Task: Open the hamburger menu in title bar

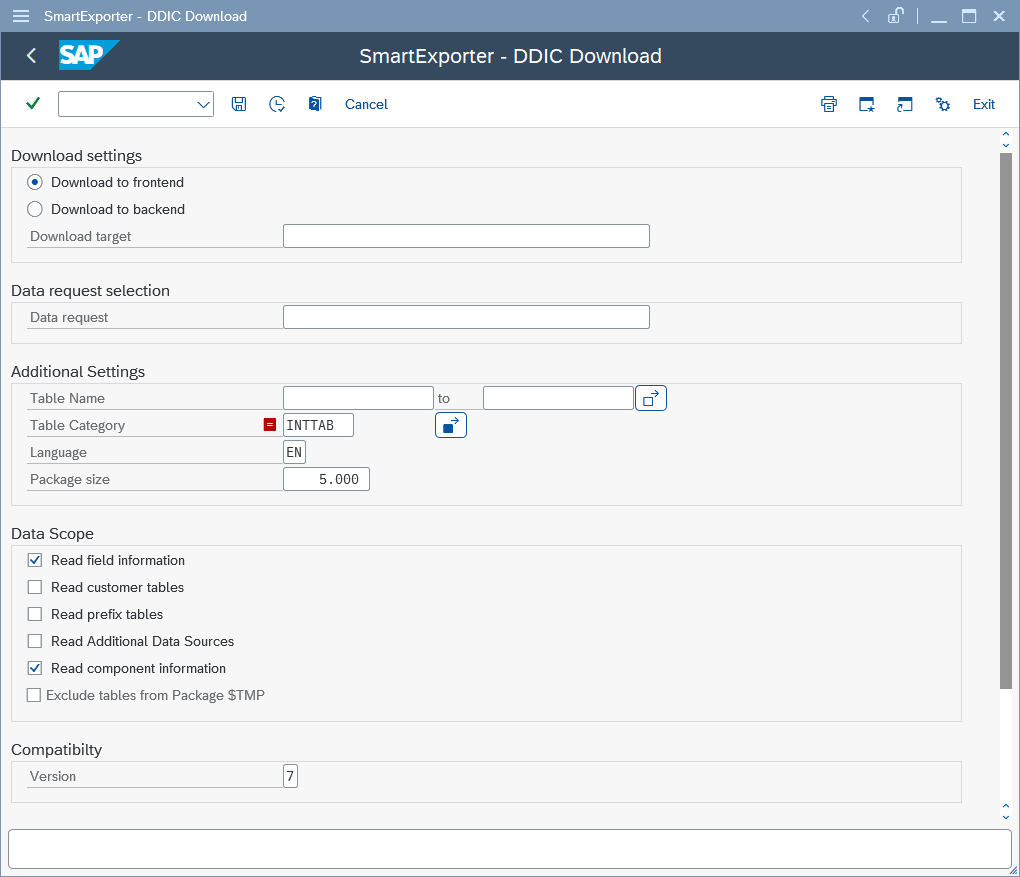Action: point(21,16)
